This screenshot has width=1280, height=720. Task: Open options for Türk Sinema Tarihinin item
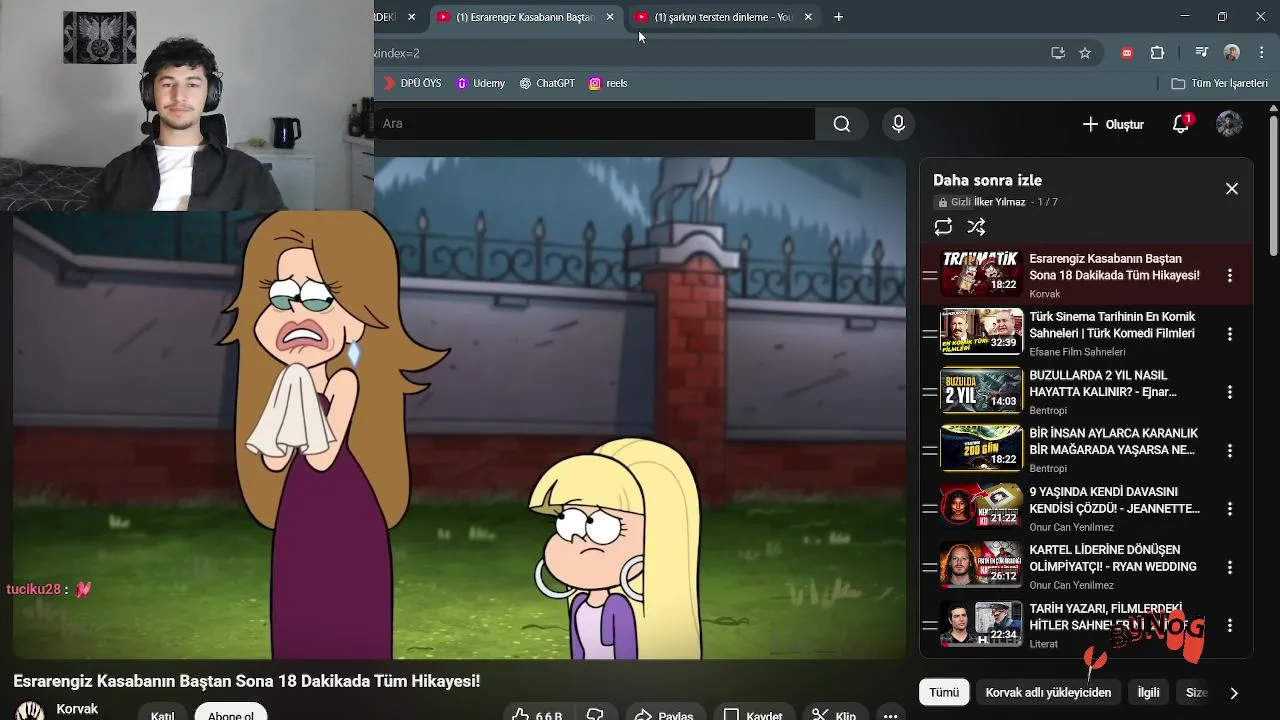(1230, 334)
